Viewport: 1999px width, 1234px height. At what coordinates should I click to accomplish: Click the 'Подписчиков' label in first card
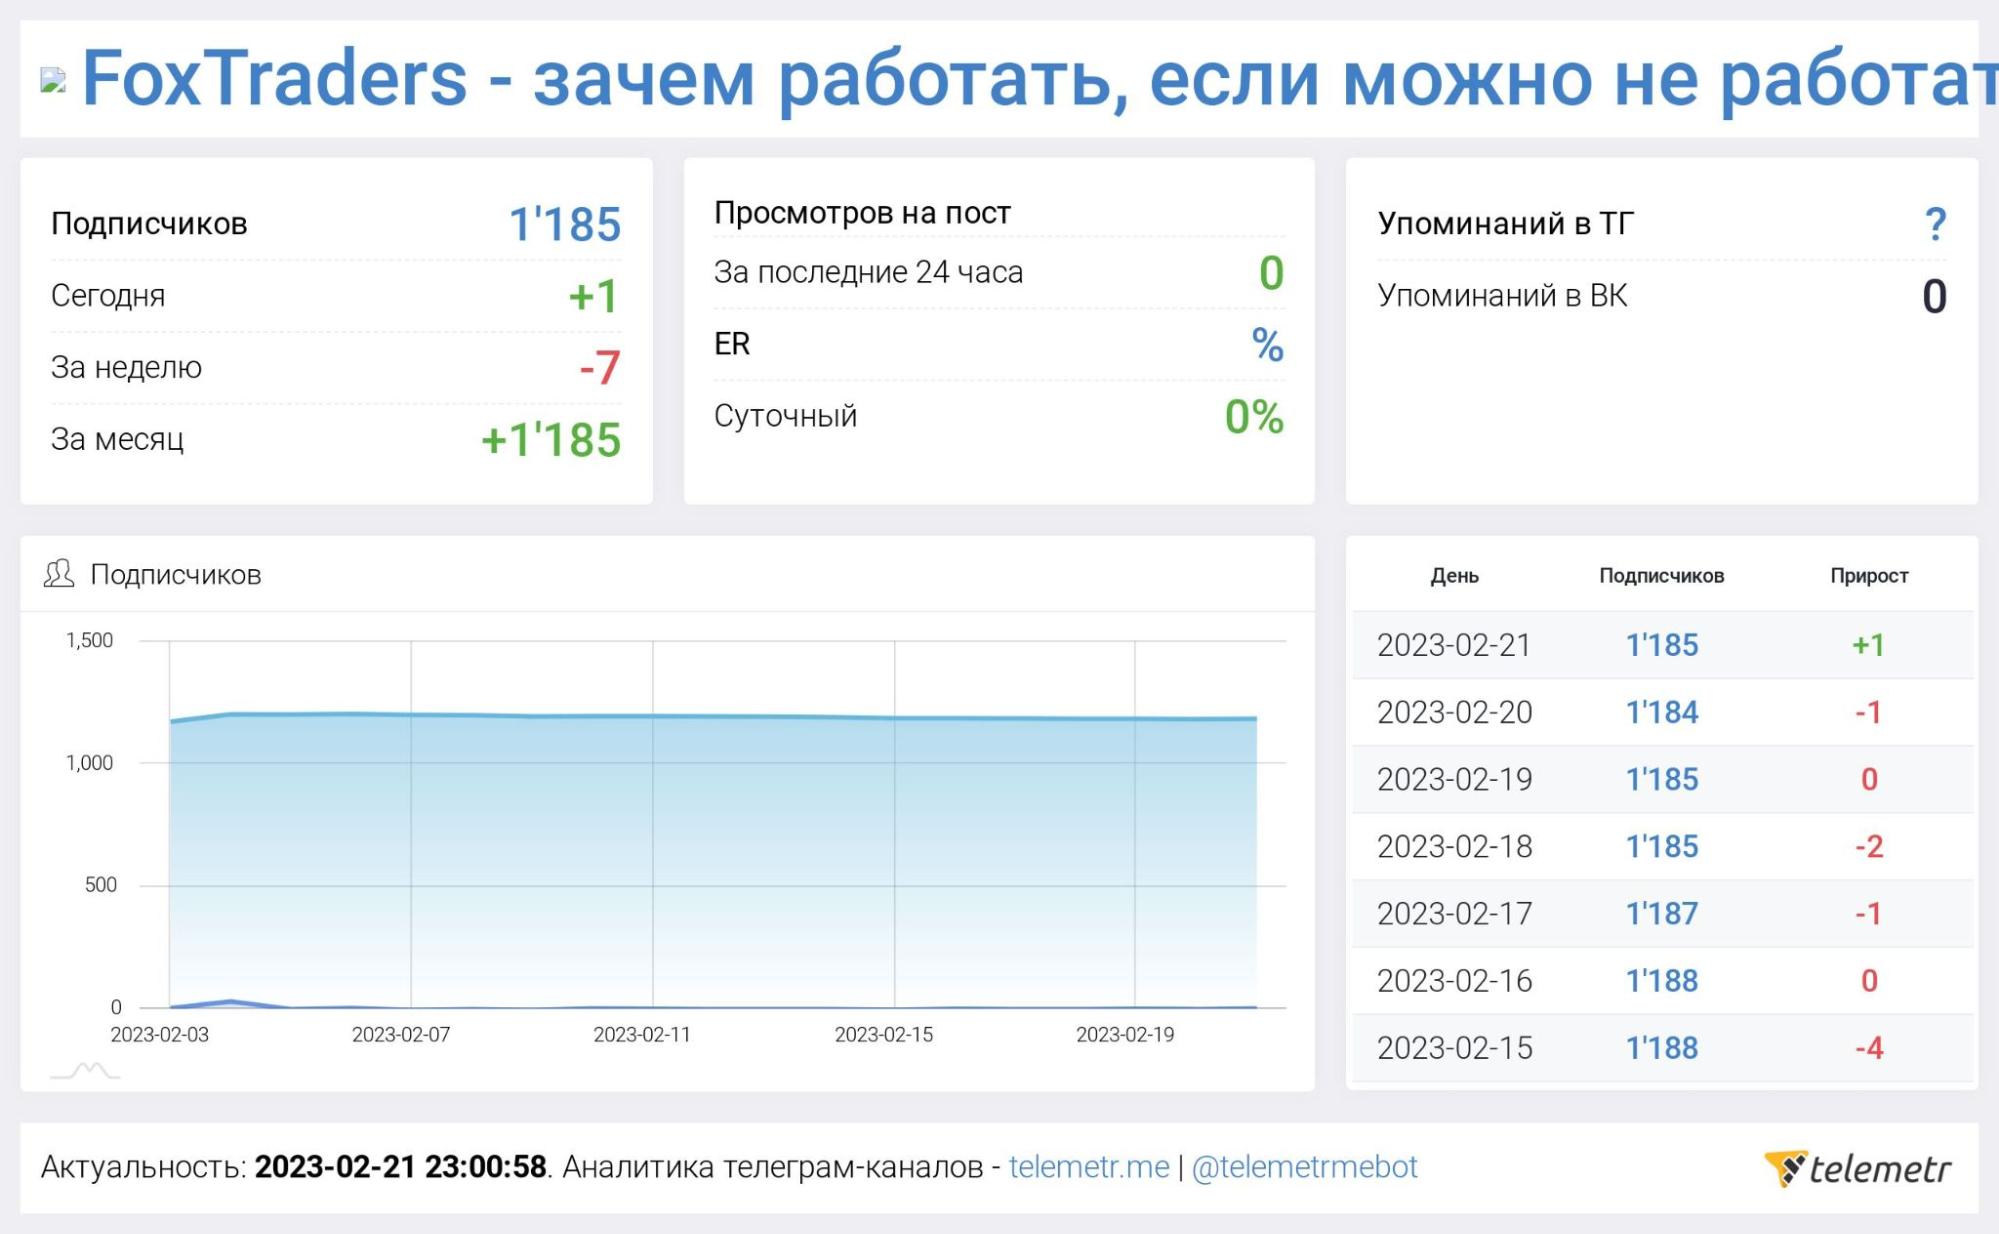tap(149, 223)
